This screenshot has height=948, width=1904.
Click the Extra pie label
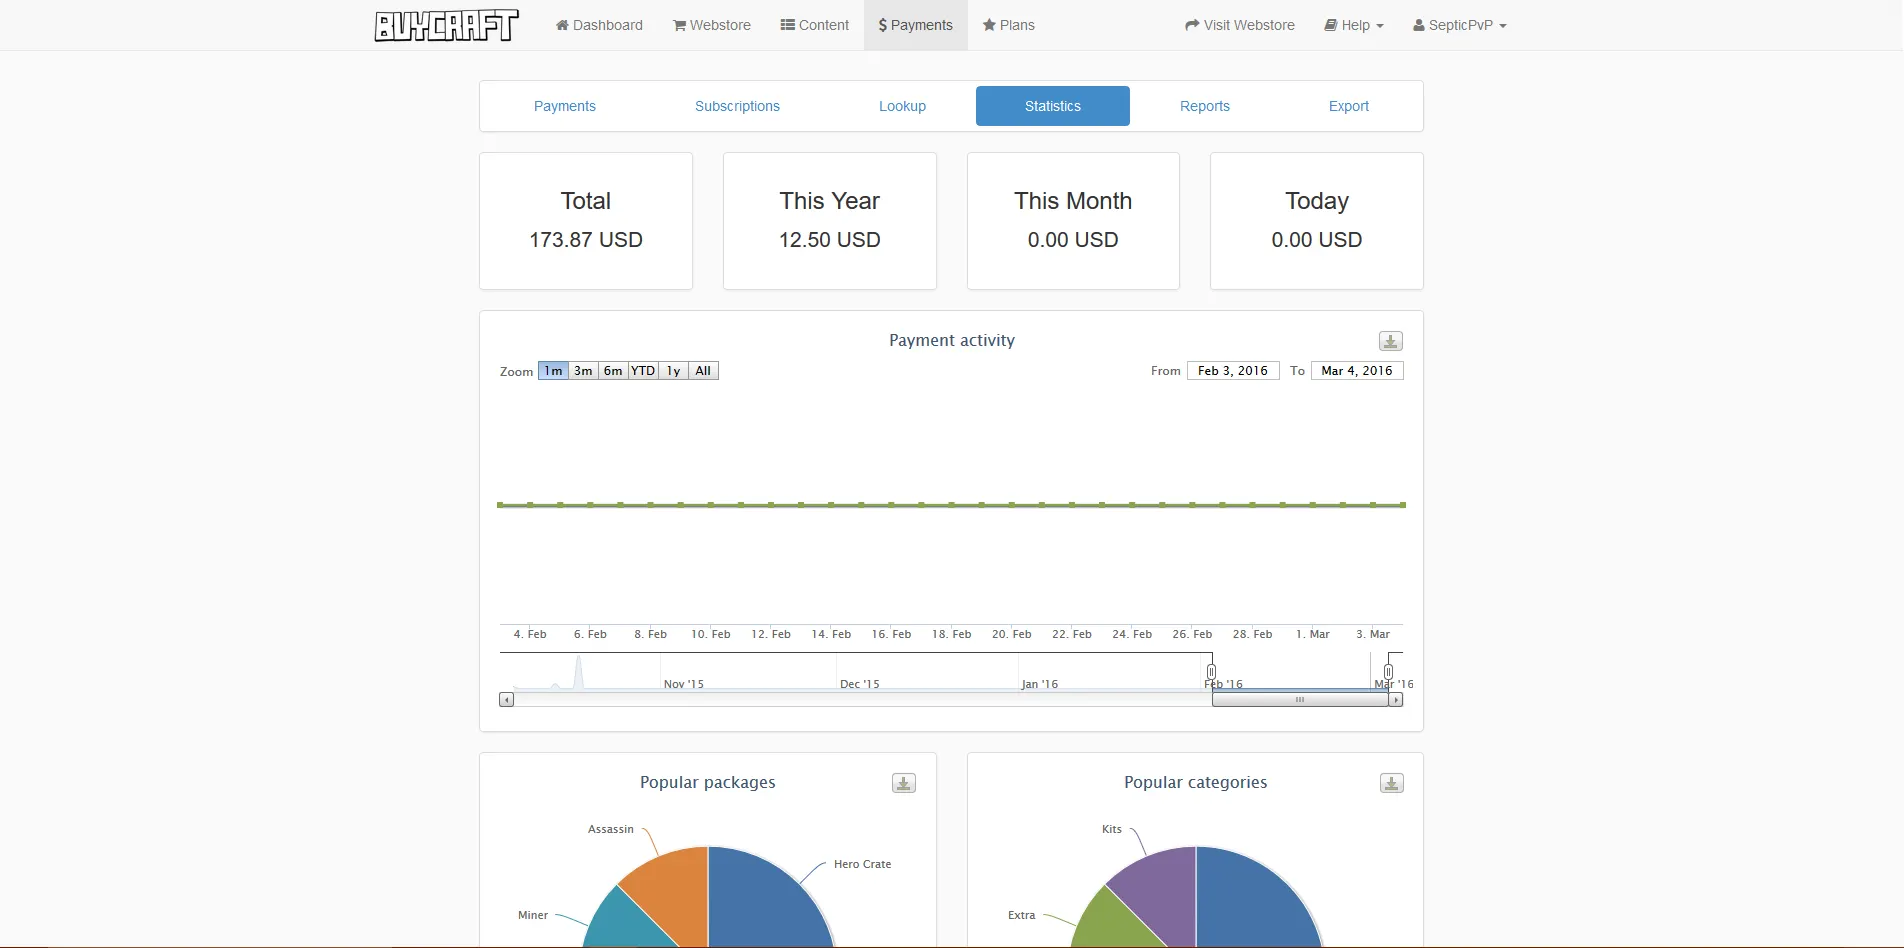(x=1022, y=915)
